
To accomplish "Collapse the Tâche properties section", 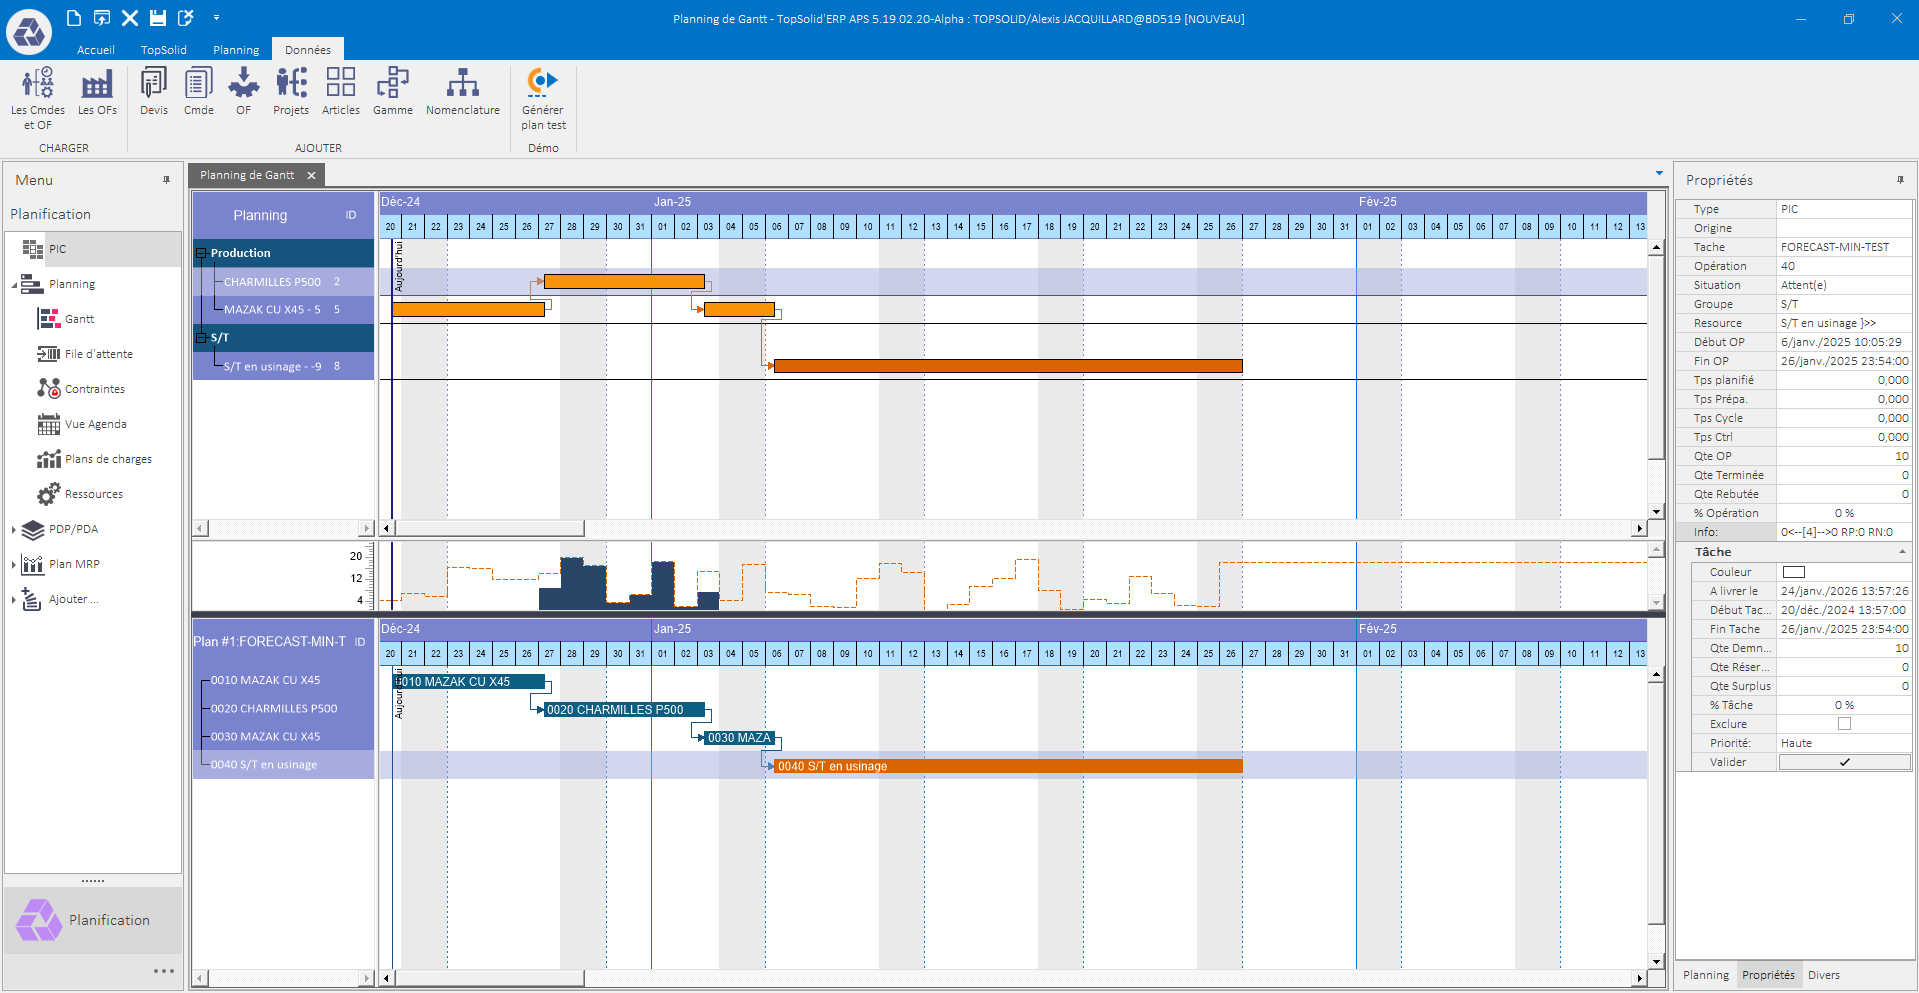I will coord(1902,552).
